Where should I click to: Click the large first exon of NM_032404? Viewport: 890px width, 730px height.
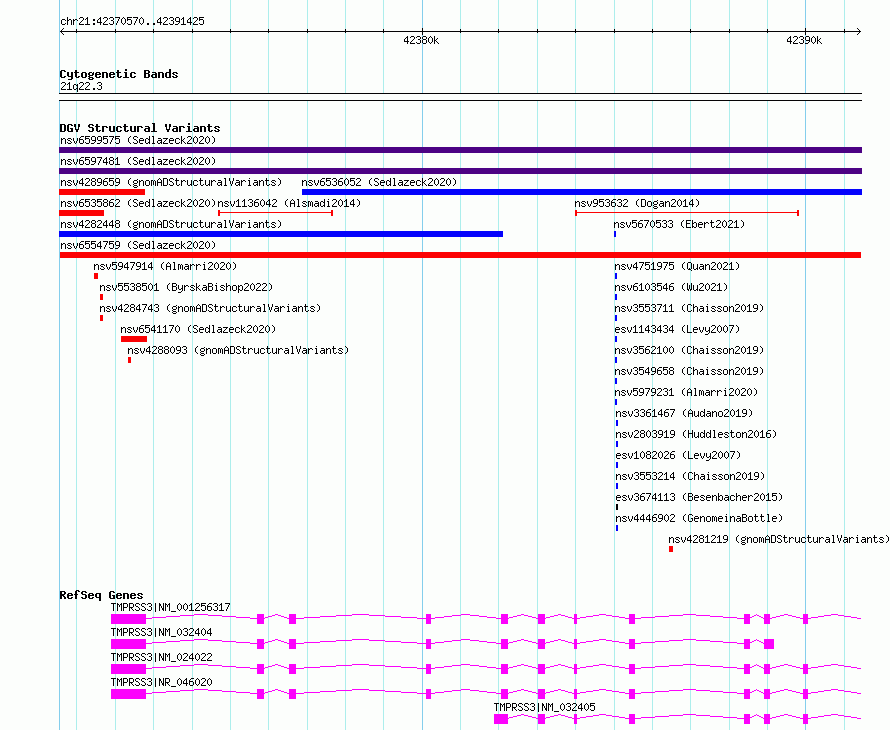[x=128, y=644]
